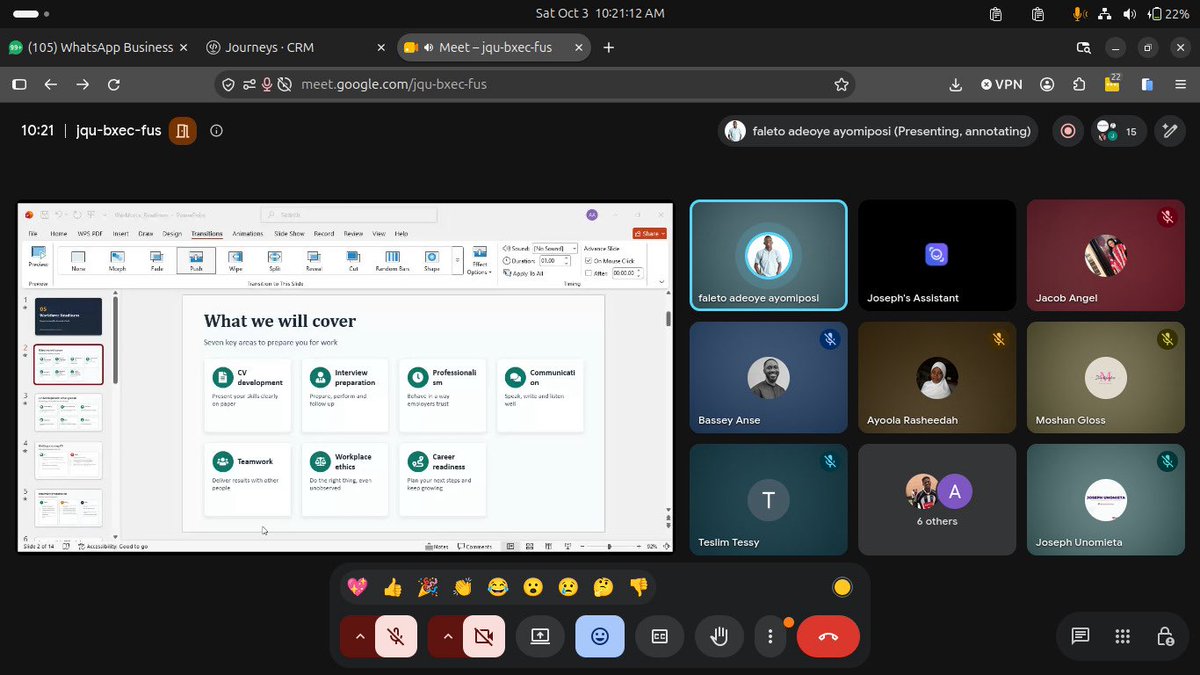Bookmark this page with the star icon
The image size is (1200, 675).
pyautogui.click(x=842, y=84)
